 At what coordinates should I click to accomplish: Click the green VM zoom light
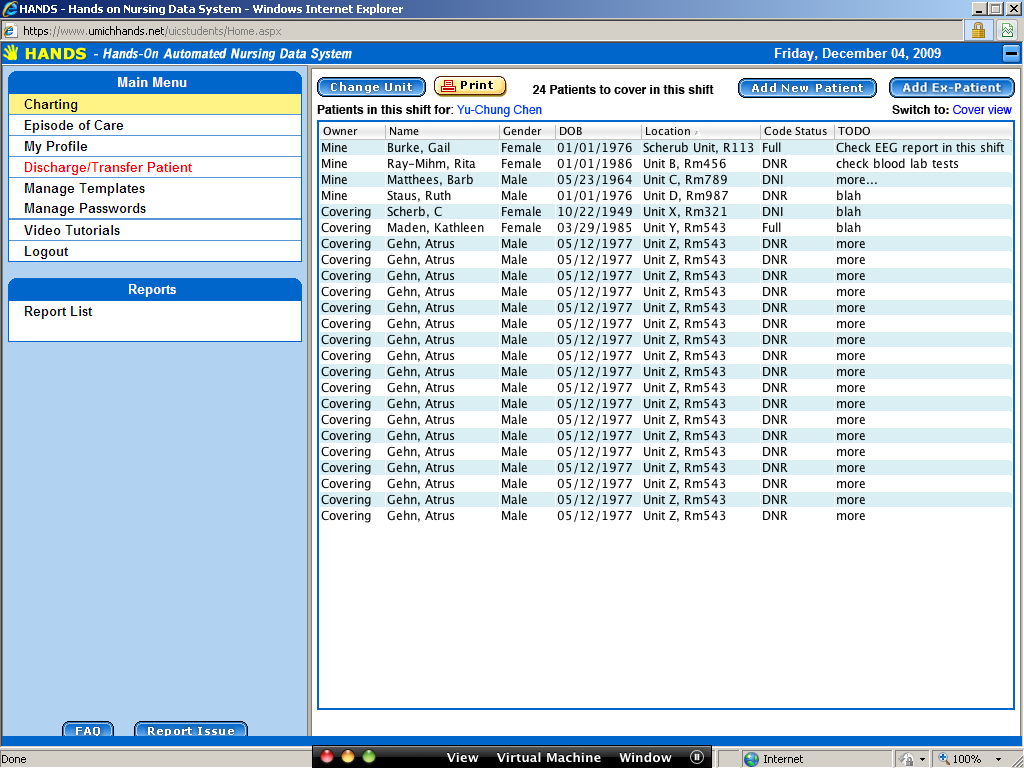369,757
